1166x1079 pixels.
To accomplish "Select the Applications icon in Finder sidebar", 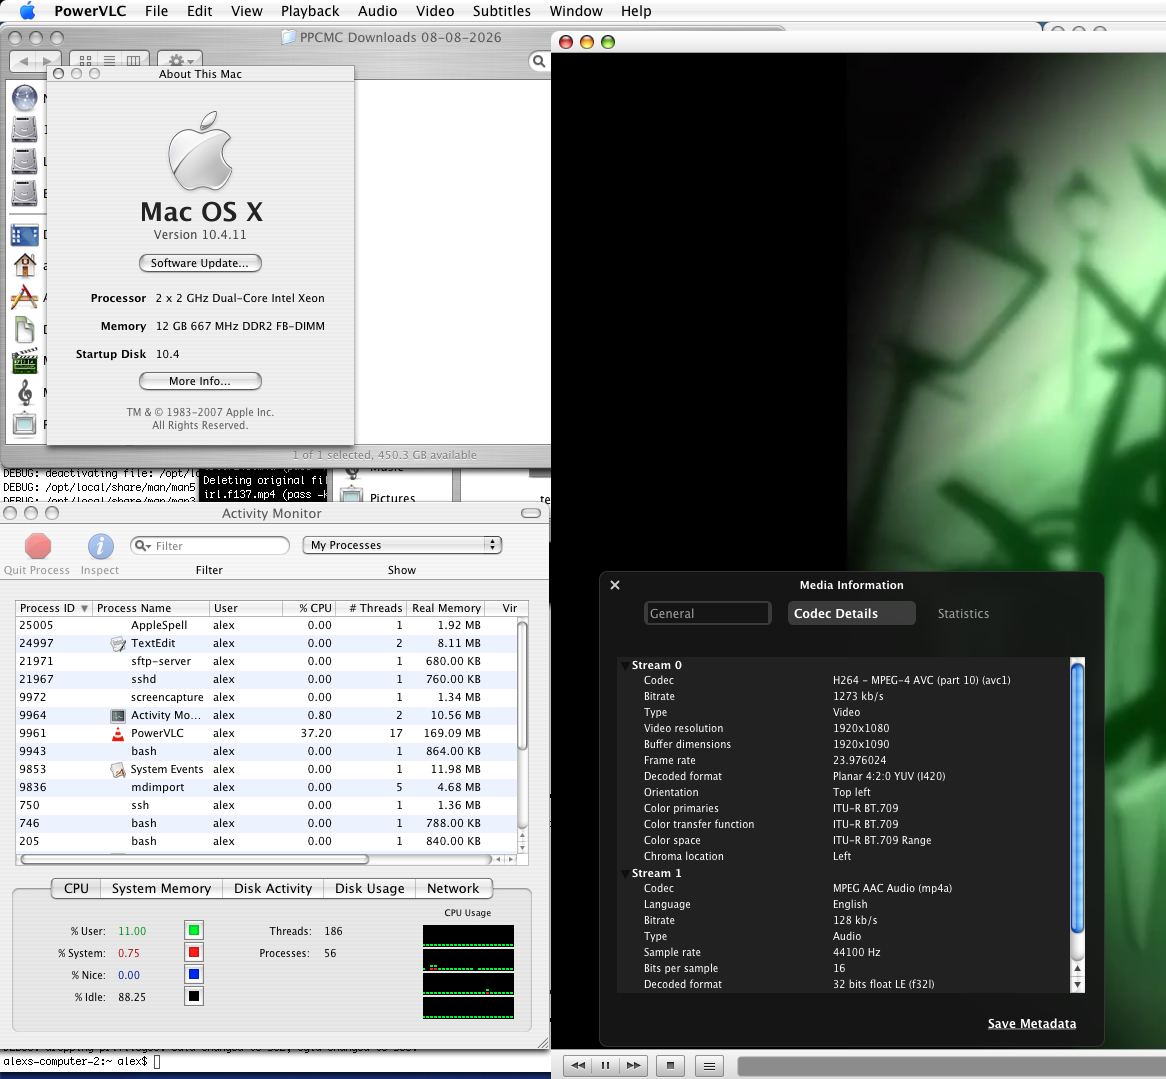I will click(x=25, y=297).
